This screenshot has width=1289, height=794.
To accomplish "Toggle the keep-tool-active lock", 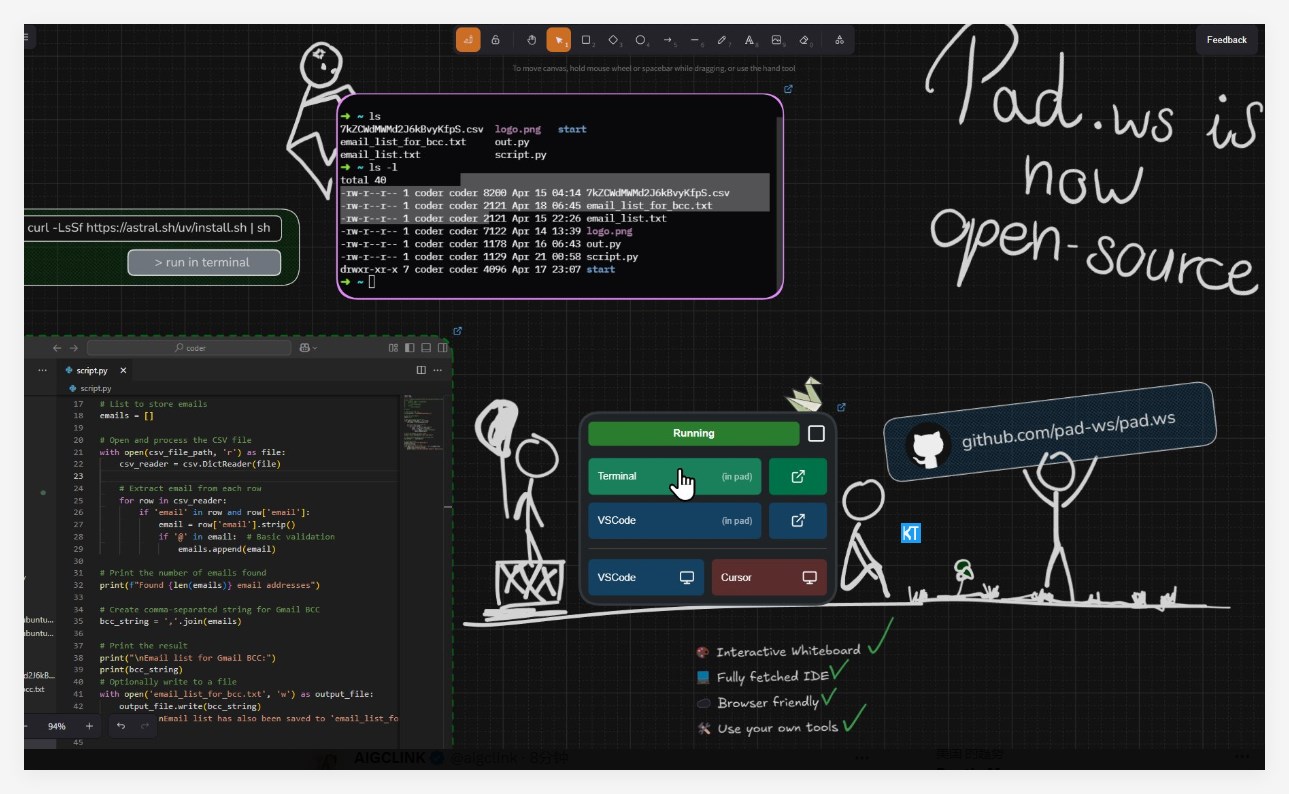I will tap(495, 40).
